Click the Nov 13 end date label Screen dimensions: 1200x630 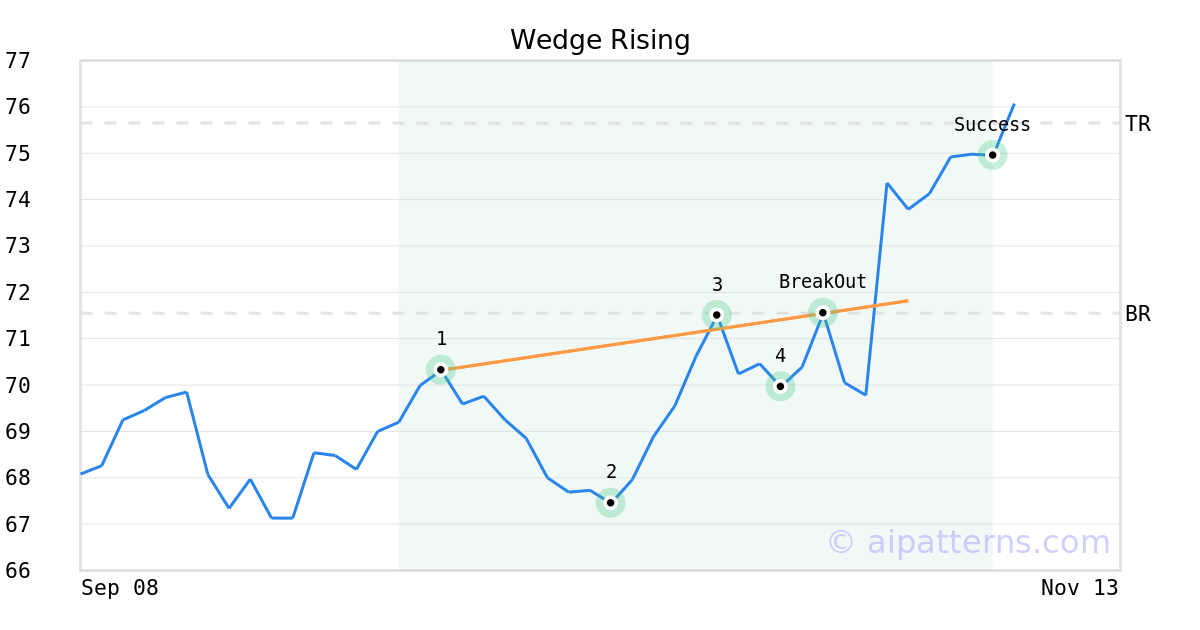click(1079, 588)
